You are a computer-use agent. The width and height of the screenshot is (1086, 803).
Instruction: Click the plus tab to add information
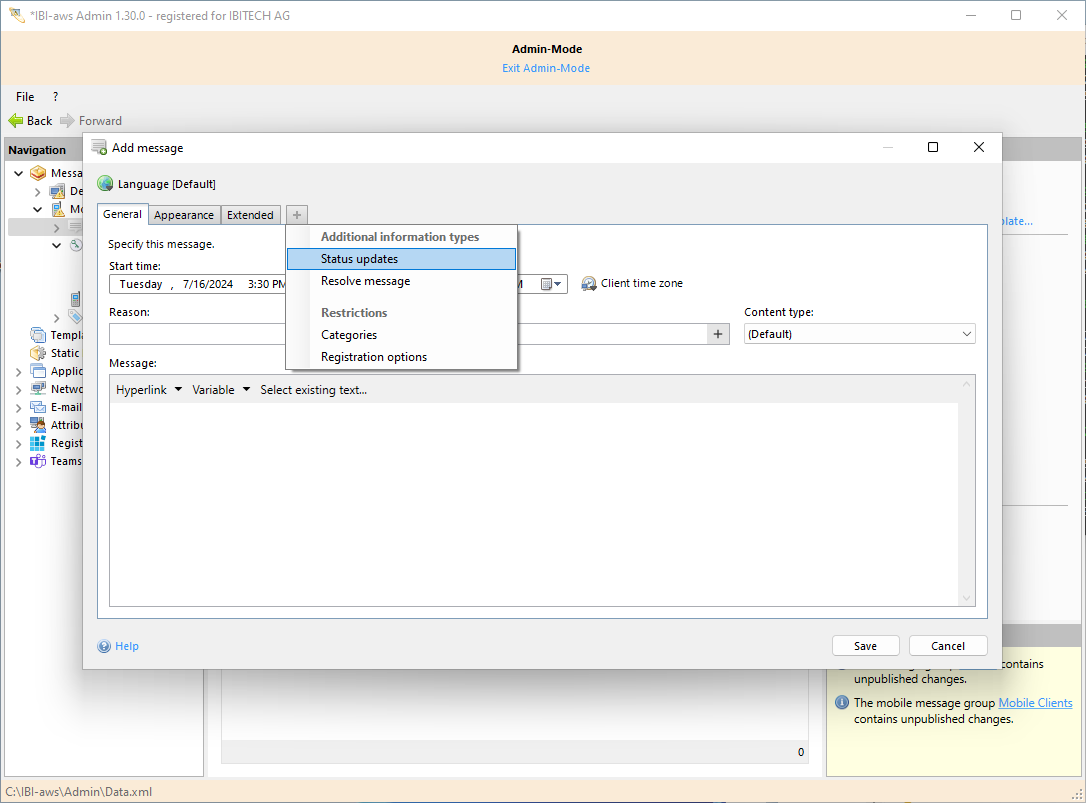click(297, 215)
